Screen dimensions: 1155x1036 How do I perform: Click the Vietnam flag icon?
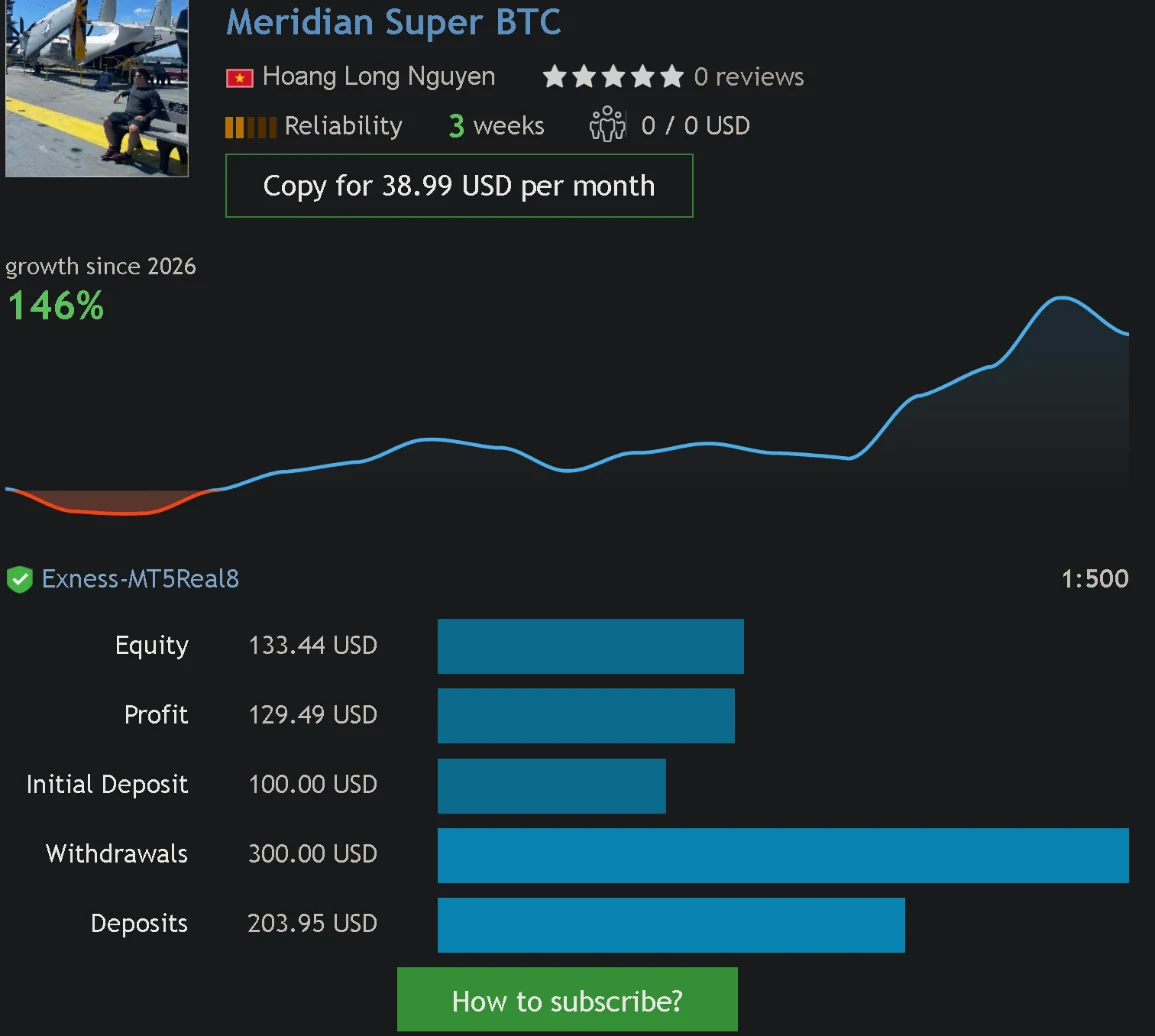[239, 77]
